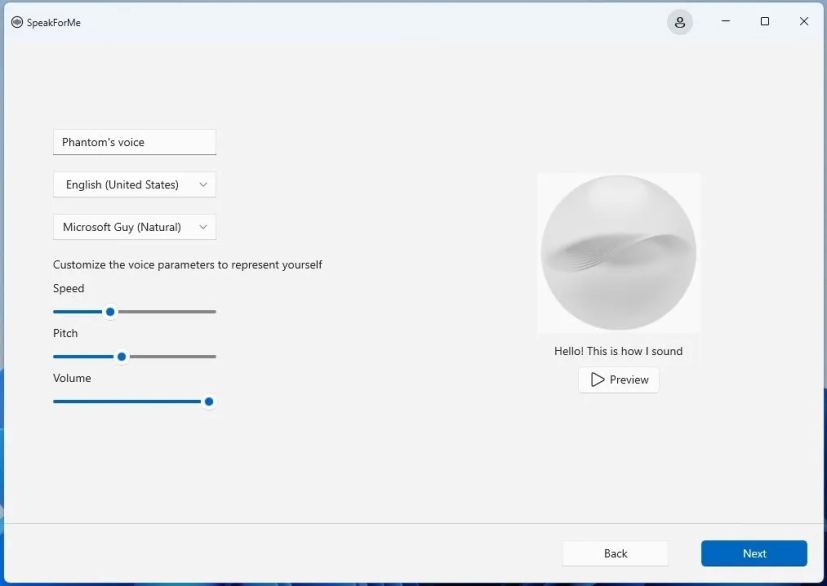The image size is (827, 586).
Task: Close the SpeakForMe window
Action: [804, 21]
